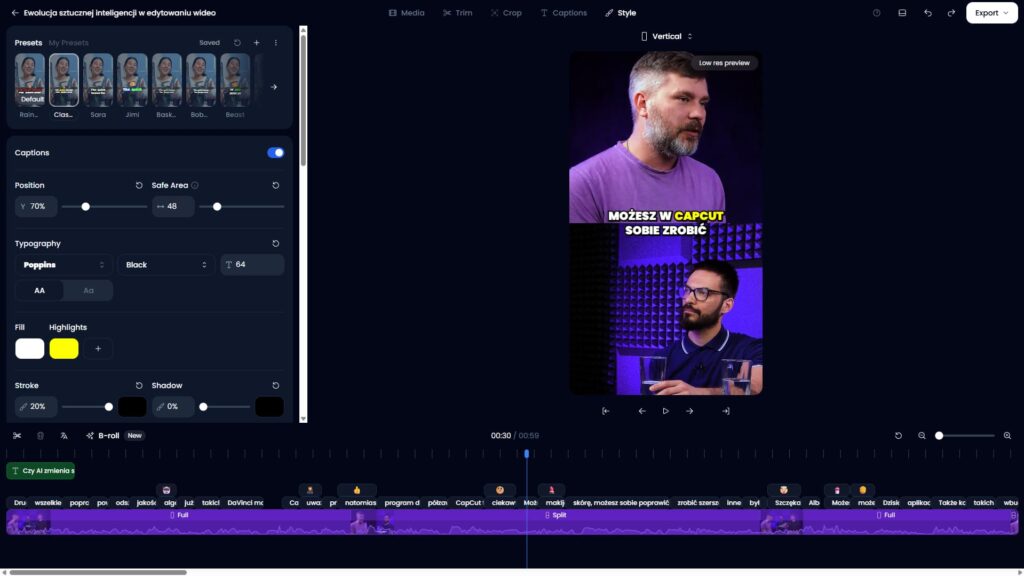Switch to the Captions tab
Image resolution: width=1024 pixels, height=576 pixels.
(x=564, y=13)
